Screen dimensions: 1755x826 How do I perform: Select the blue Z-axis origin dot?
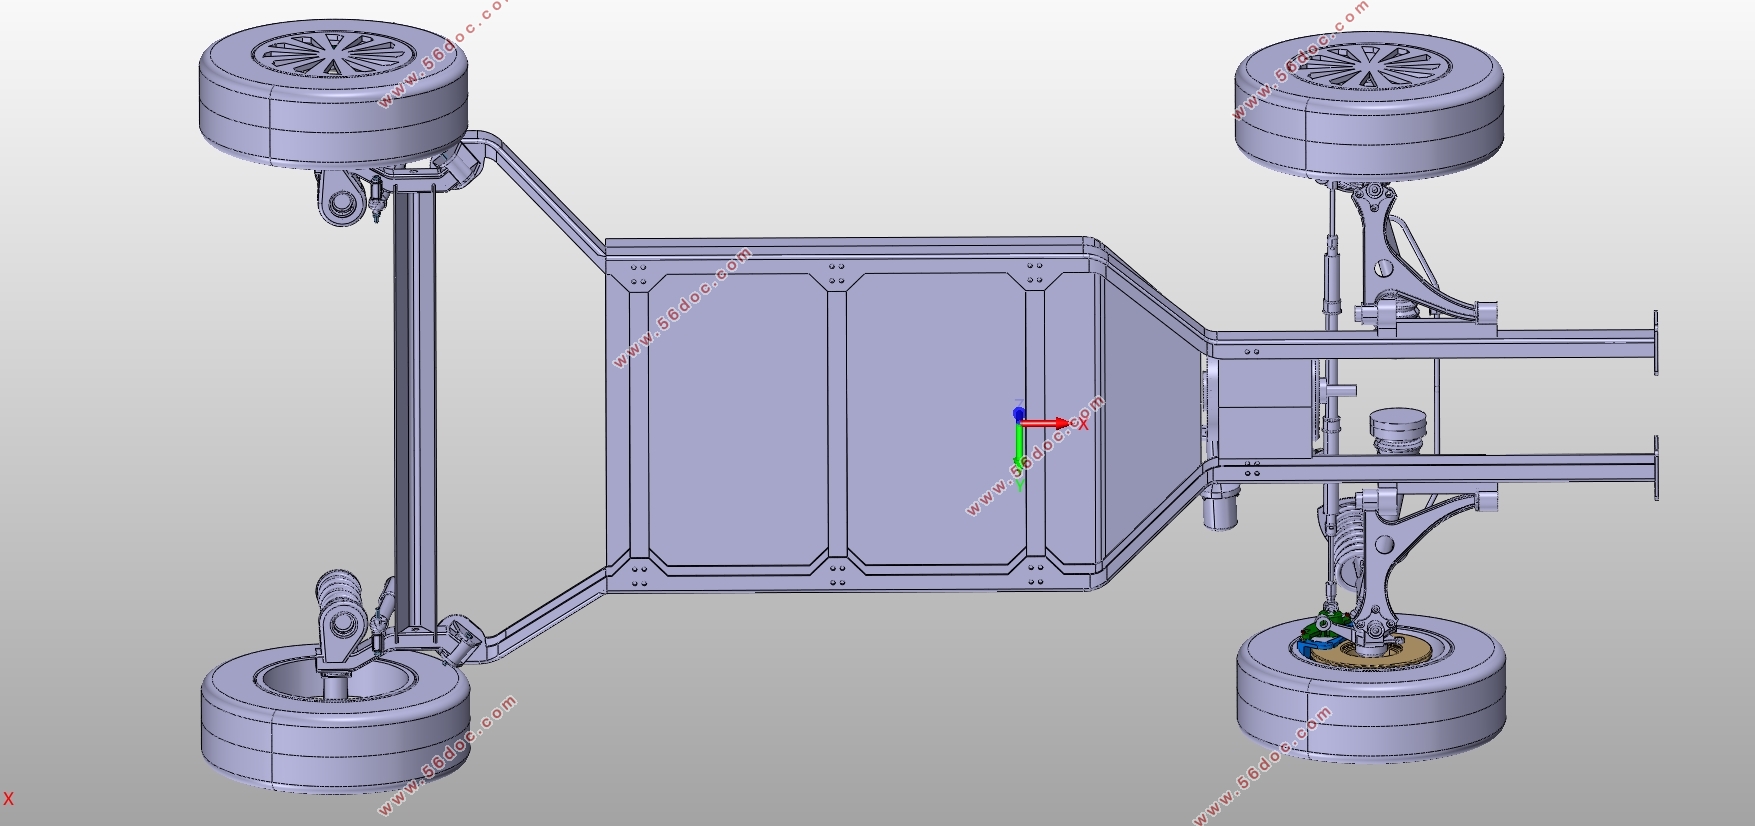click(x=1018, y=413)
